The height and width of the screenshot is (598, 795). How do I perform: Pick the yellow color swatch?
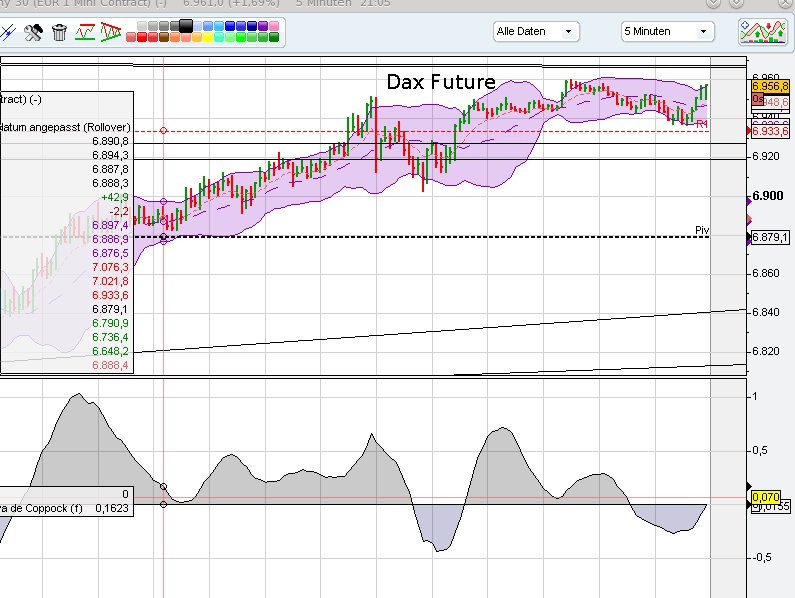(x=208, y=37)
